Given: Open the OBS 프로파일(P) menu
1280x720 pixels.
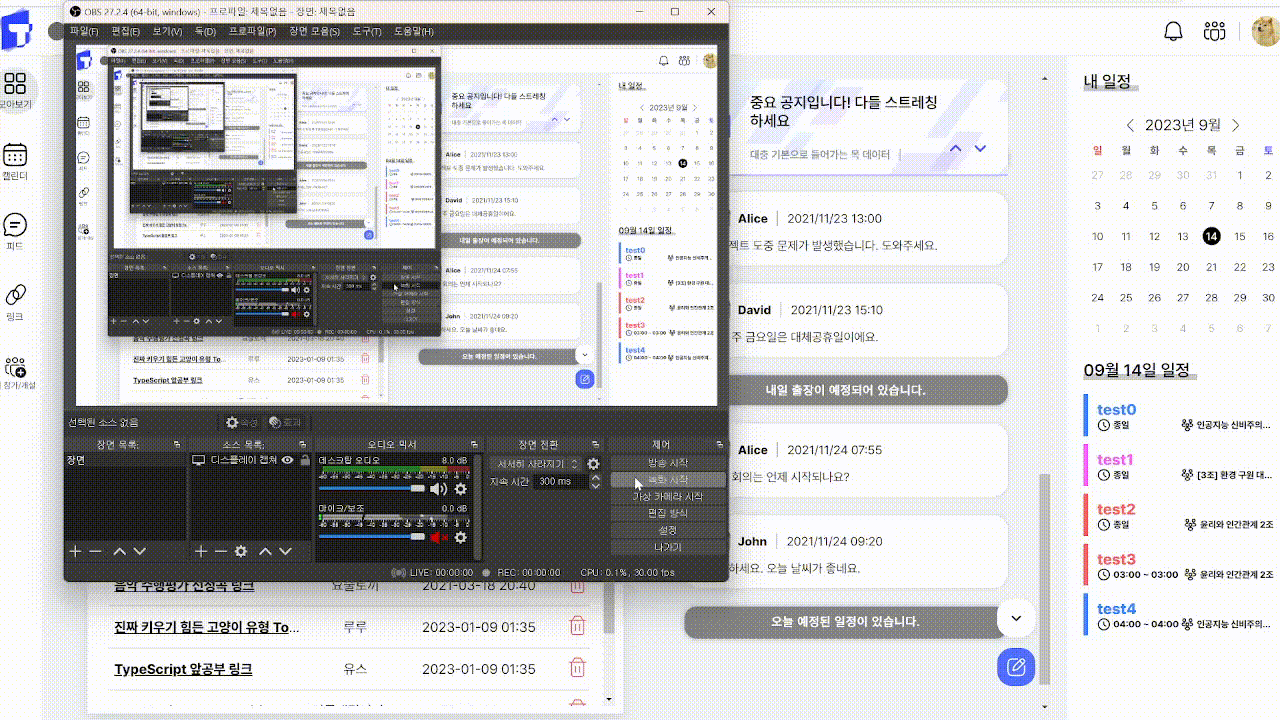Looking at the screenshot, I should pyautogui.click(x=252, y=32).
